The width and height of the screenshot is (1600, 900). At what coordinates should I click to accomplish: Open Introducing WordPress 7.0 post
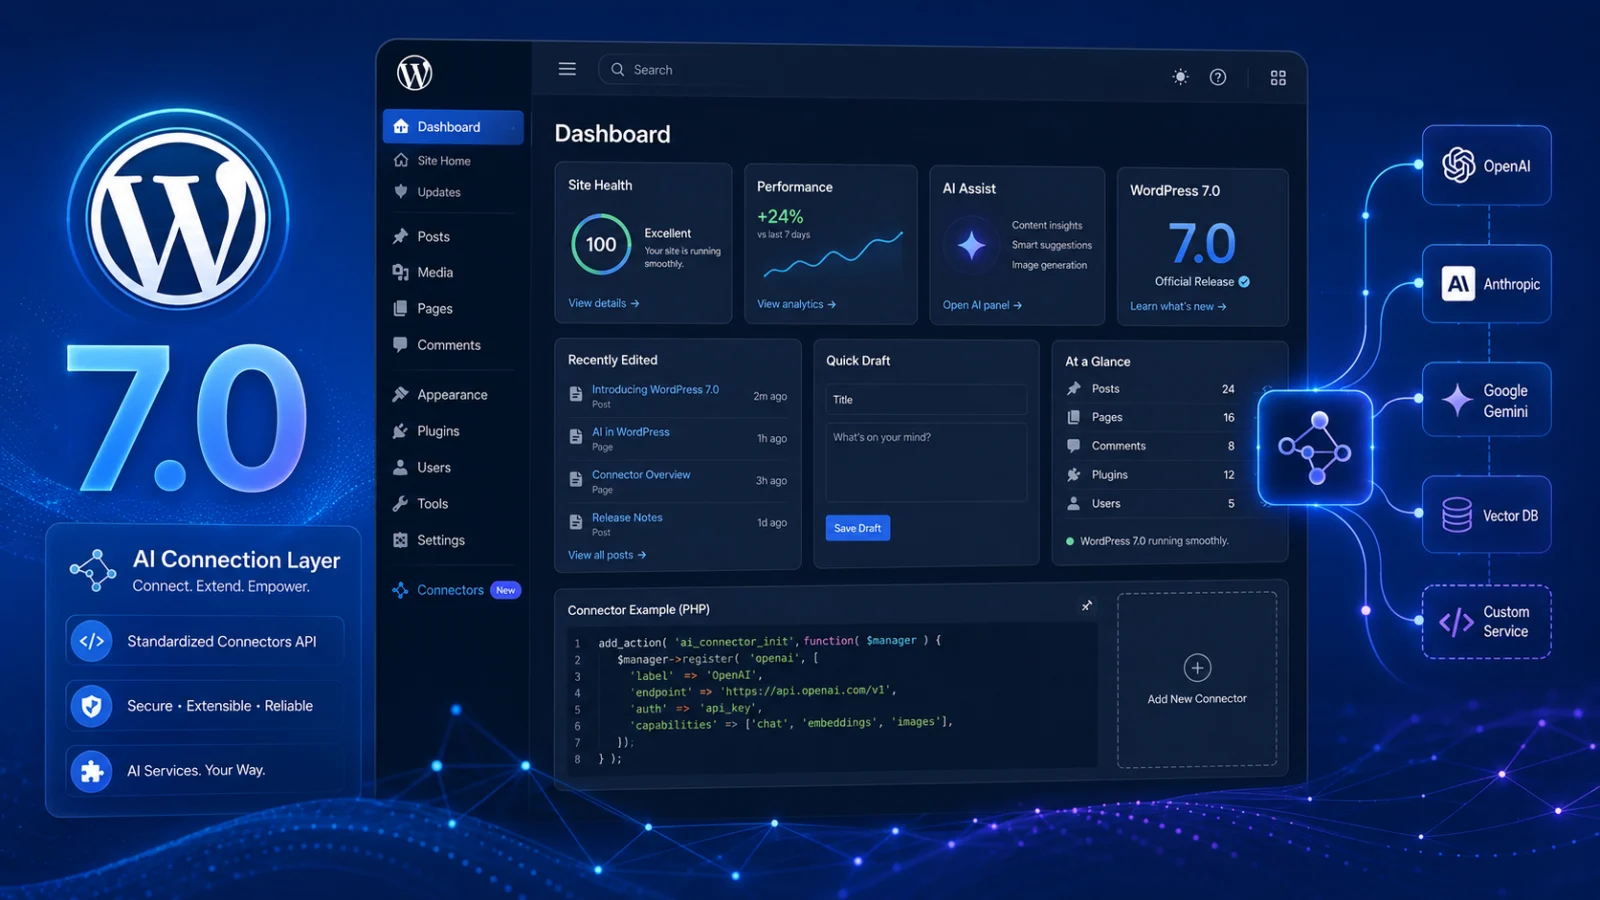point(655,390)
